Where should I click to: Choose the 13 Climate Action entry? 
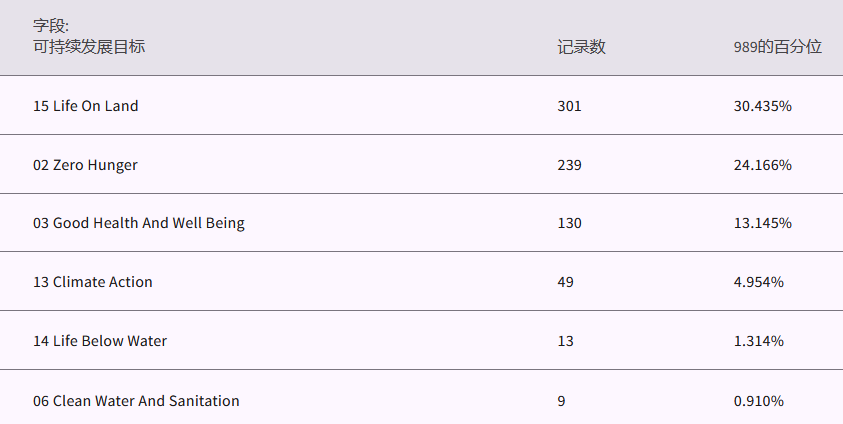(93, 282)
